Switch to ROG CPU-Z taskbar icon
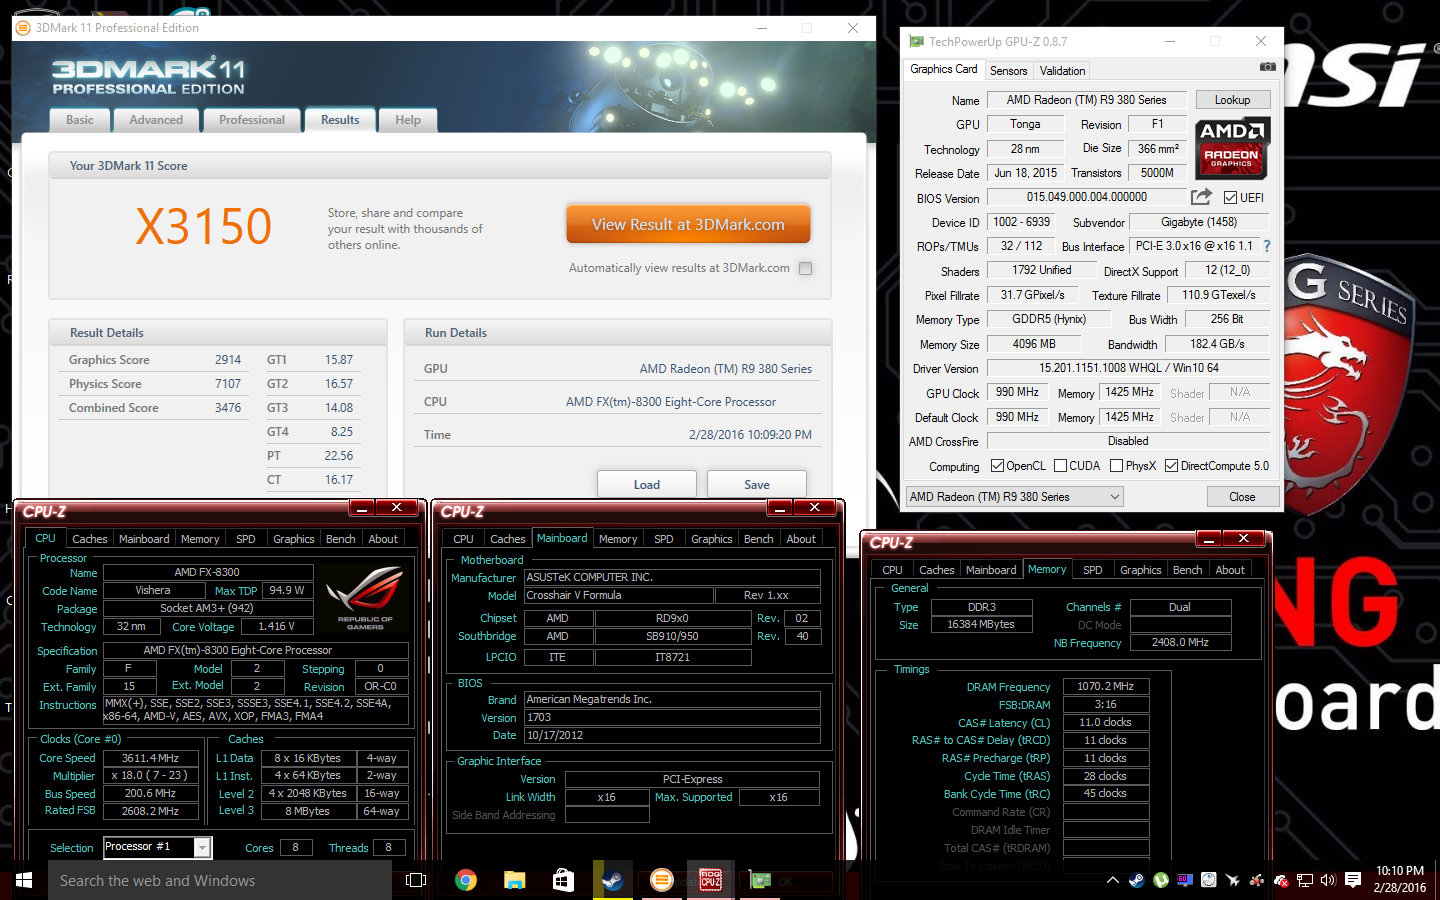 [711, 880]
